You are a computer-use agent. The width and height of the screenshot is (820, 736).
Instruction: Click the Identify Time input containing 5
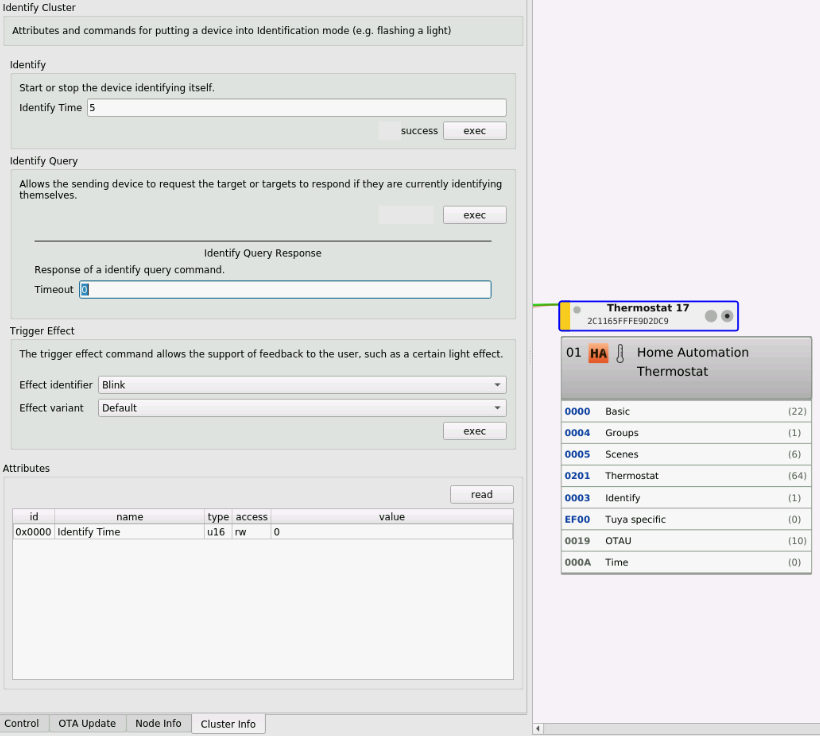[296, 107]
